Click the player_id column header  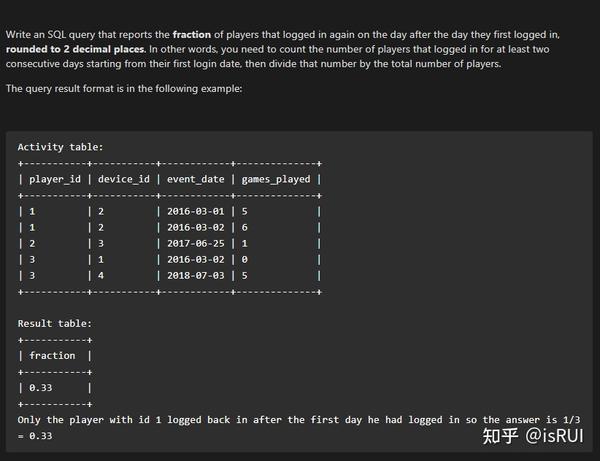tap(53, 179)
